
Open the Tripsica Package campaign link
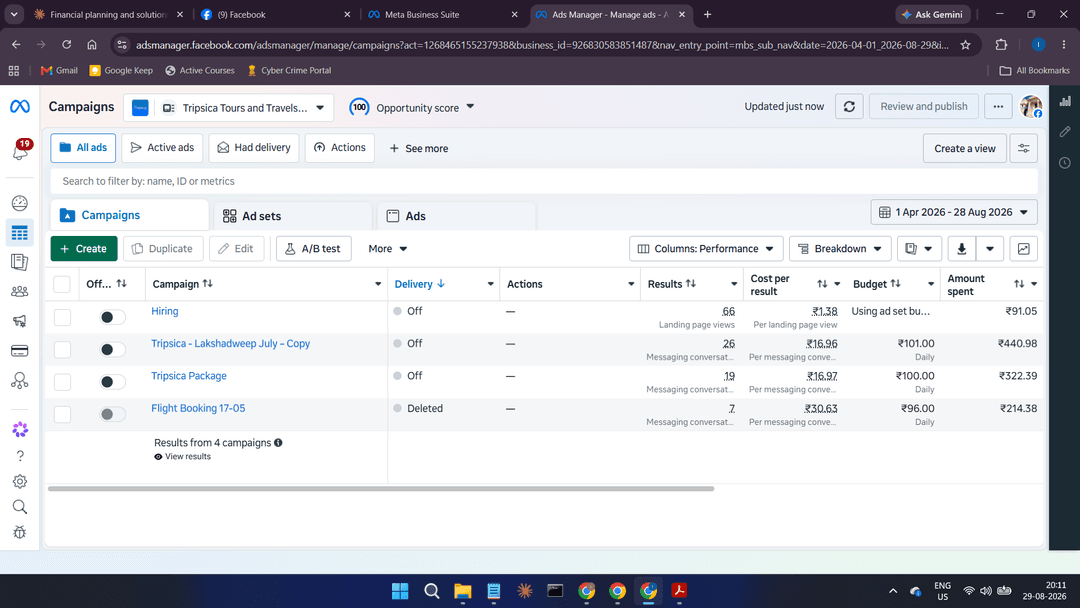pyautogui.click(x=189, y=376)
